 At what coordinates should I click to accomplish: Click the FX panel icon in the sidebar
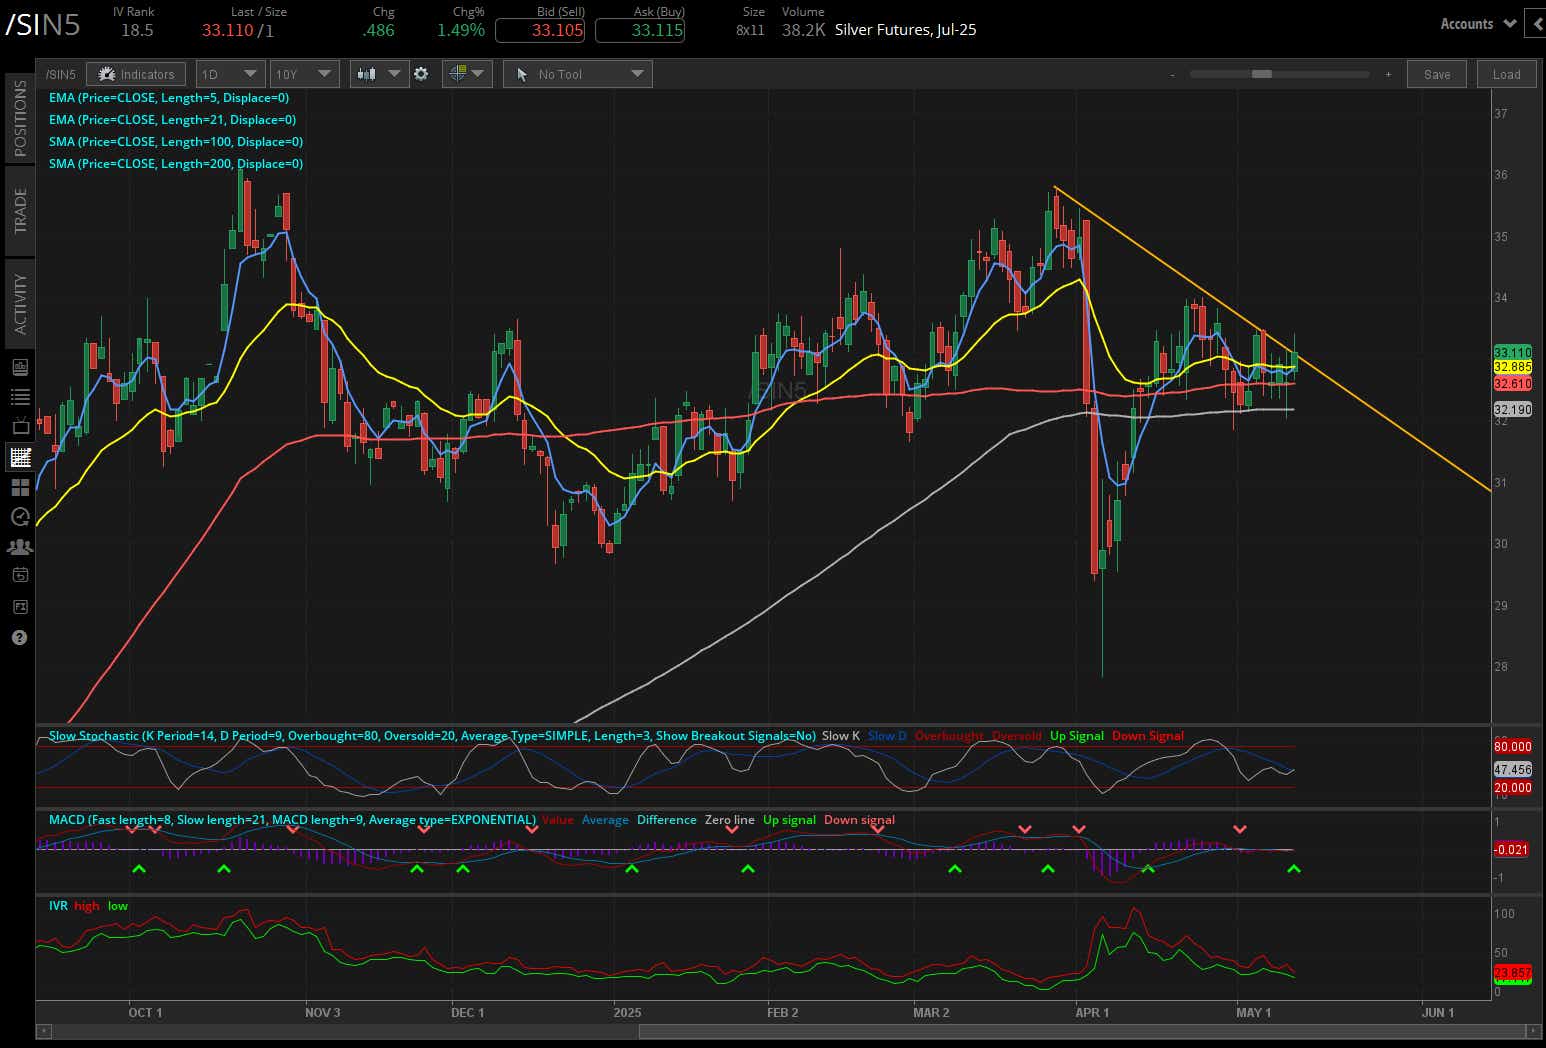tap(19, 607)
